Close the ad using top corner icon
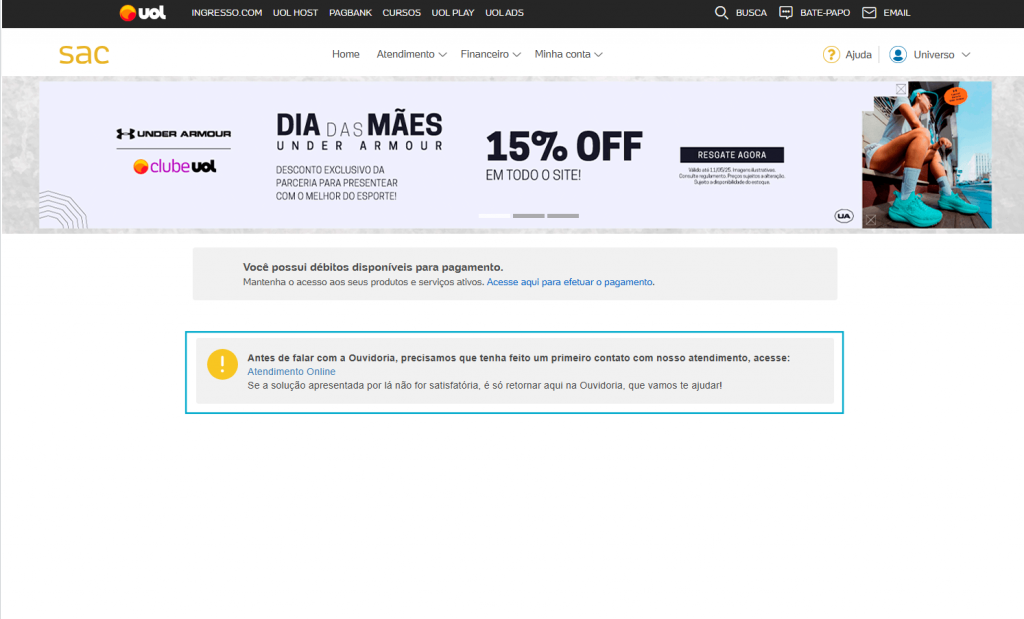This screenshot has height=619, width=1024. coord(901,89)
